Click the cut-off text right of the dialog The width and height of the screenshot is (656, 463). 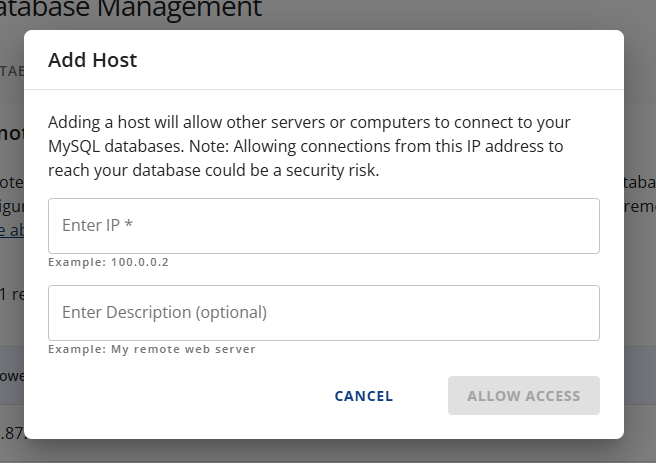tap(639, 195)
